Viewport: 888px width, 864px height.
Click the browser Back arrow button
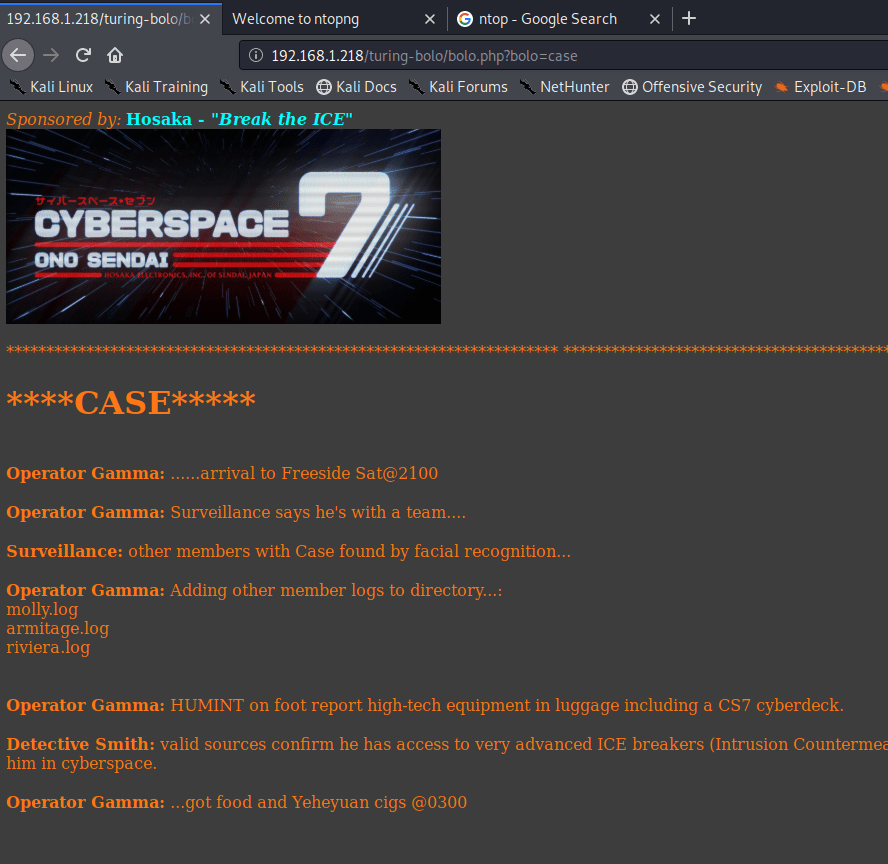18,55
